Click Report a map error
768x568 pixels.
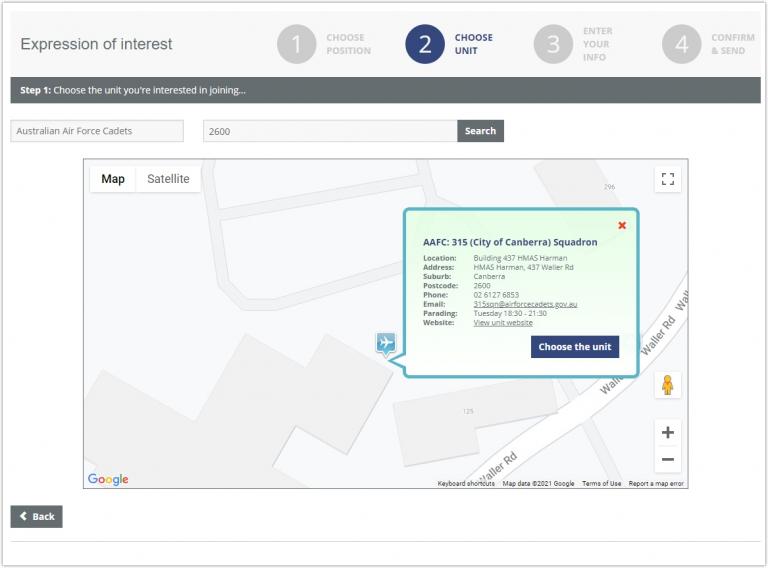coord(656,484)
